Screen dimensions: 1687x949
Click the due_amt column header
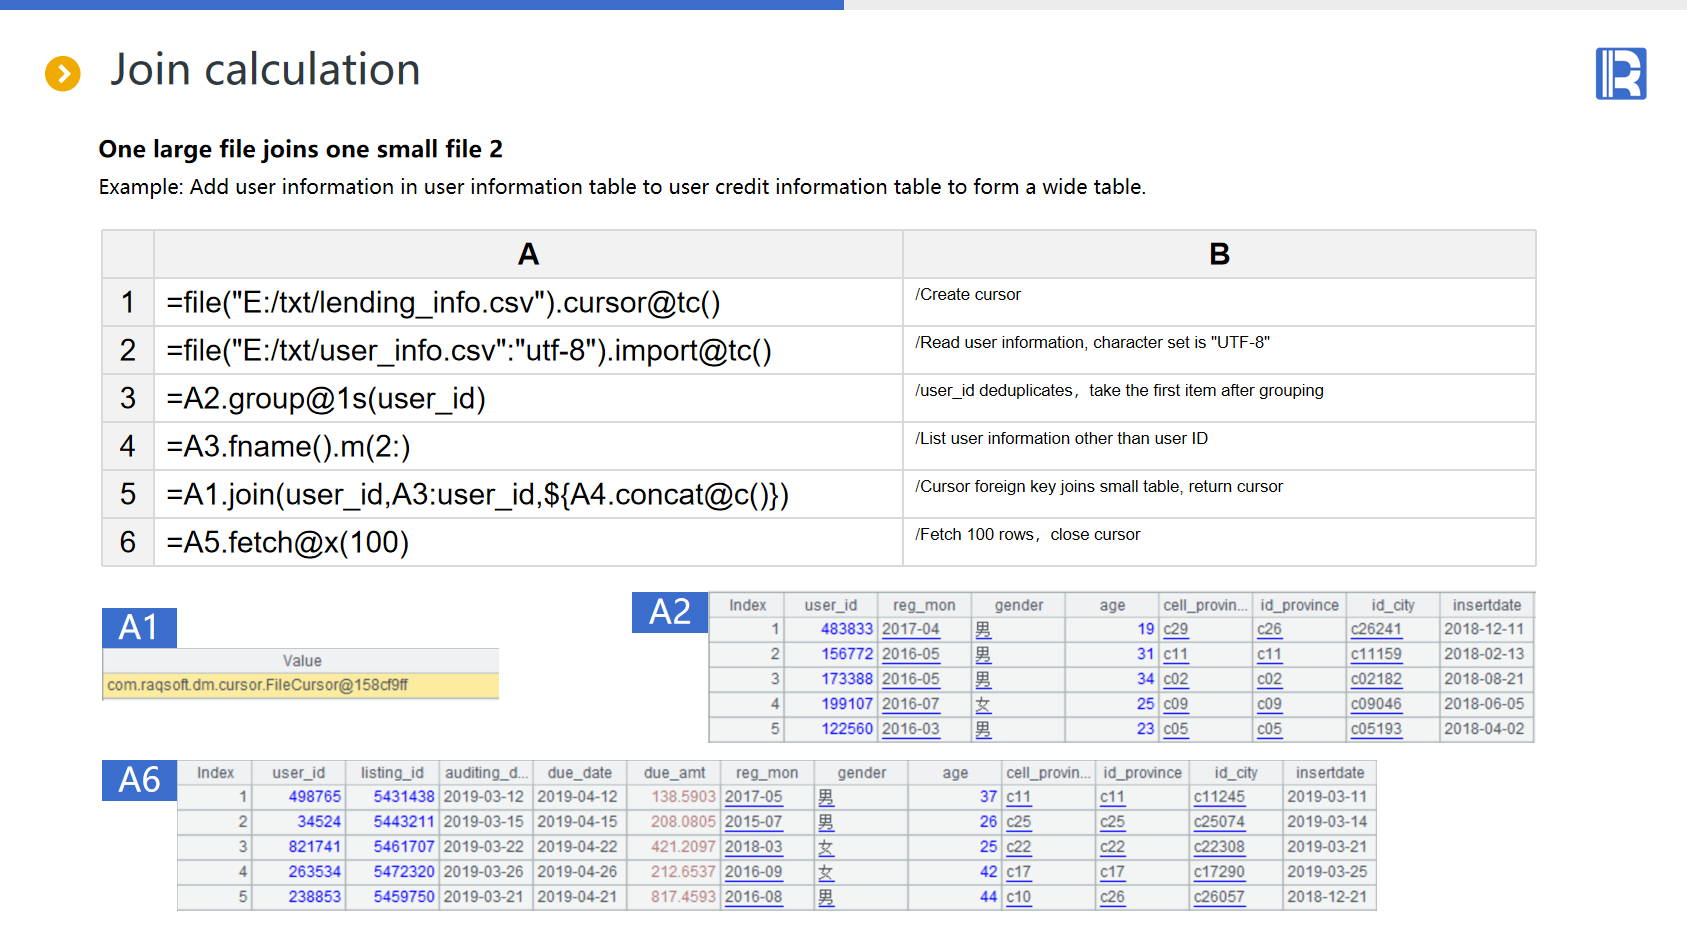tap(674, 773)
